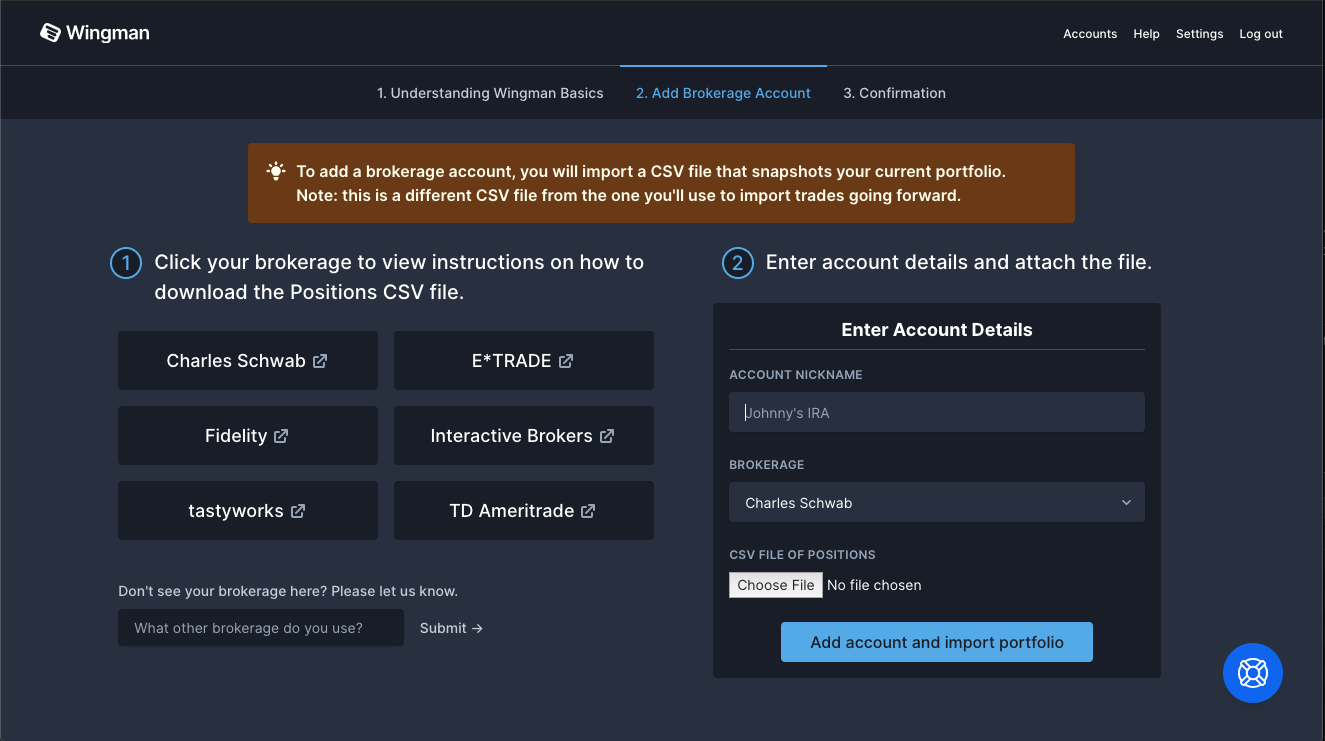Expand the Brokerage dropdown

(937, 503)
